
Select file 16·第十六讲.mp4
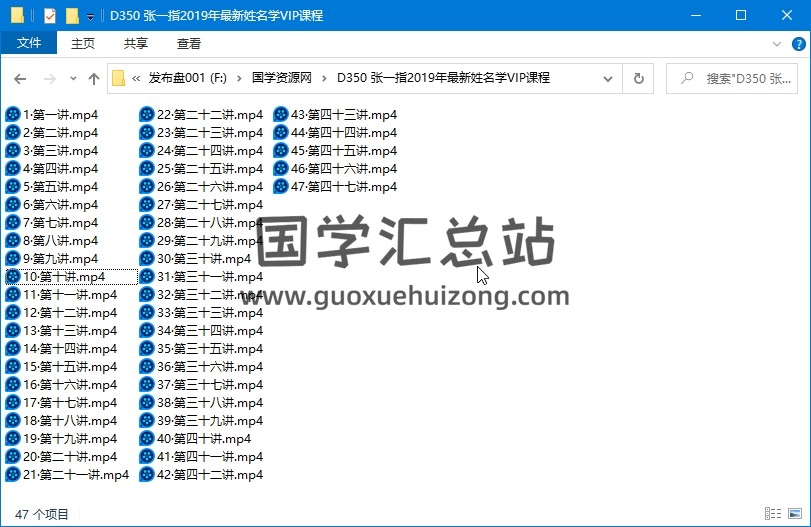click(62, 384)
